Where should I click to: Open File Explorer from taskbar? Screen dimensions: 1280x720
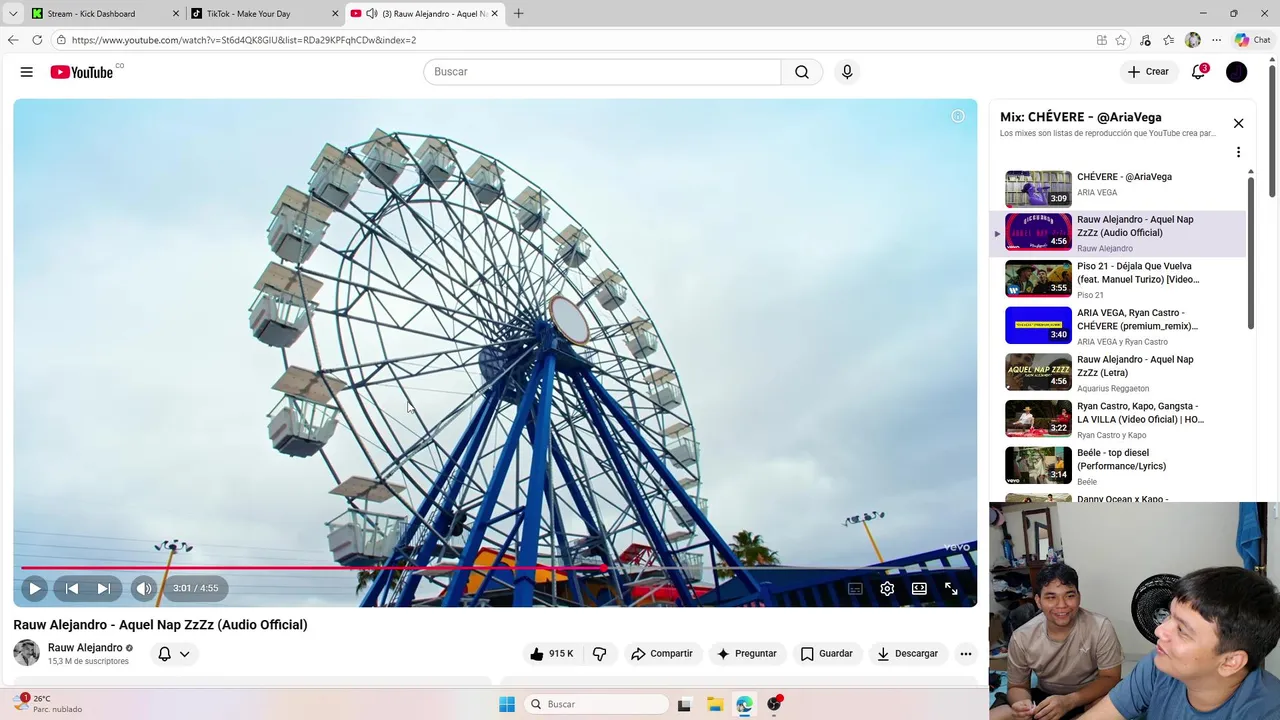point(715,704)
